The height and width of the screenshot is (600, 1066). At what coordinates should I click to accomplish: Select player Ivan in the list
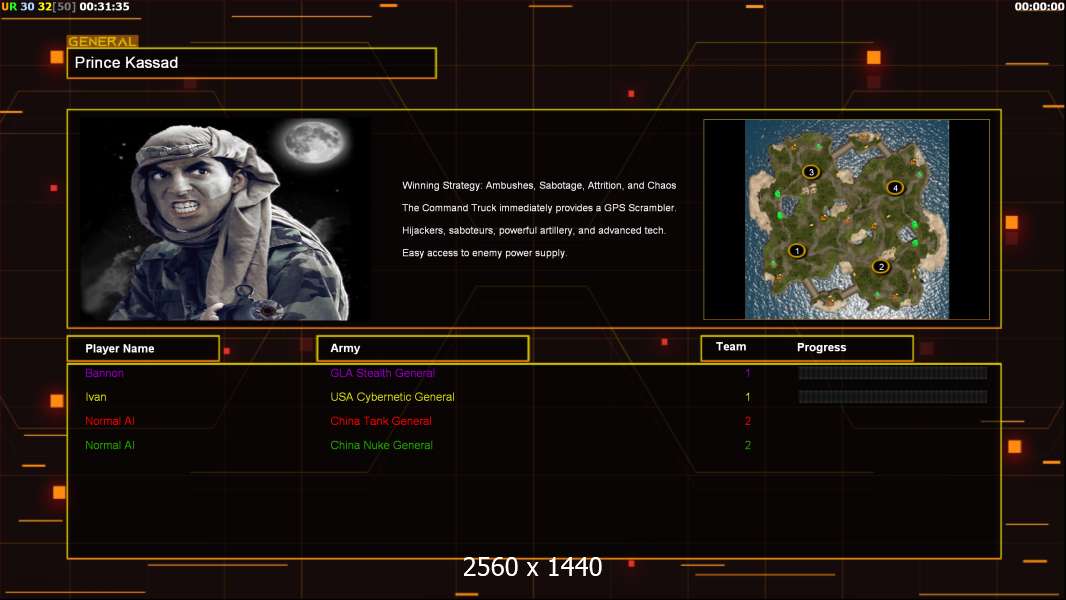(x=96, y=397)
